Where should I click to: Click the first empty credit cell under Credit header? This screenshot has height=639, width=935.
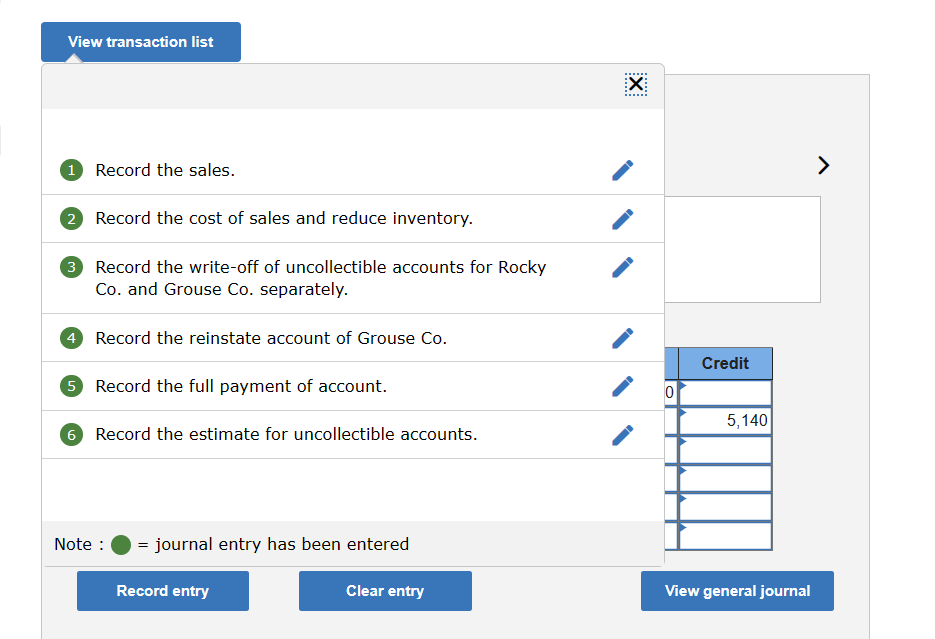pos(725,392)
